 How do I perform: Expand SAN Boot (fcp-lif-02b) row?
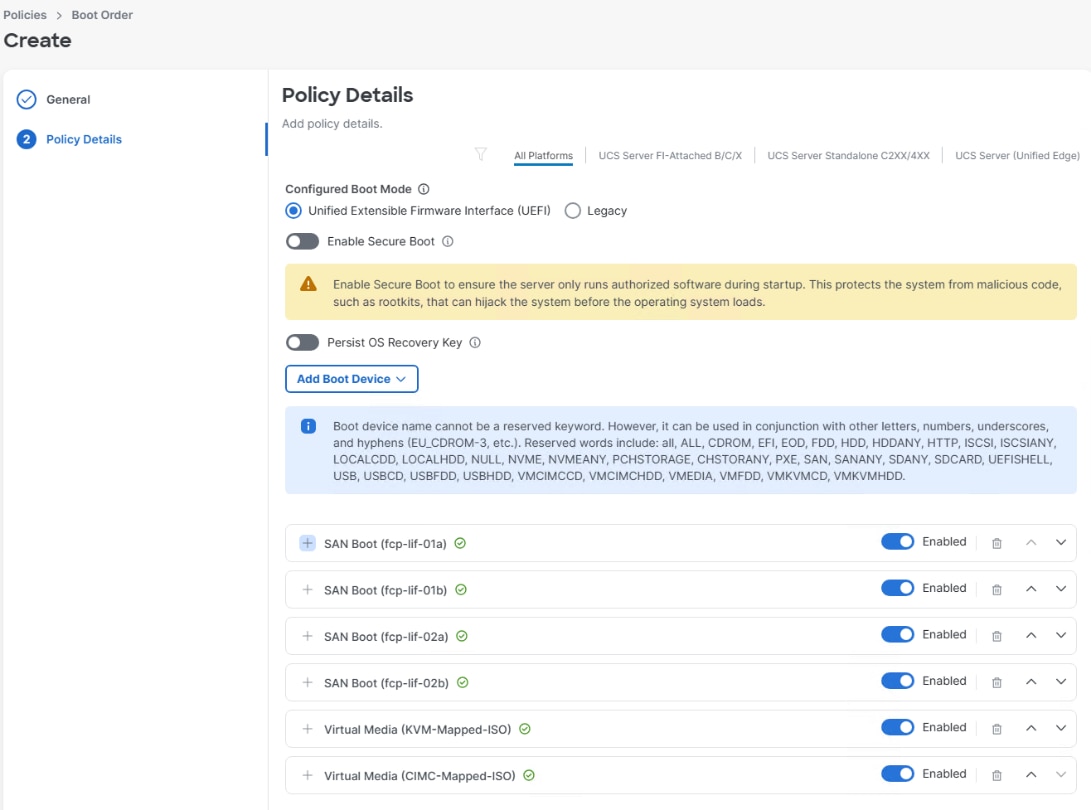tap(308, 683)
